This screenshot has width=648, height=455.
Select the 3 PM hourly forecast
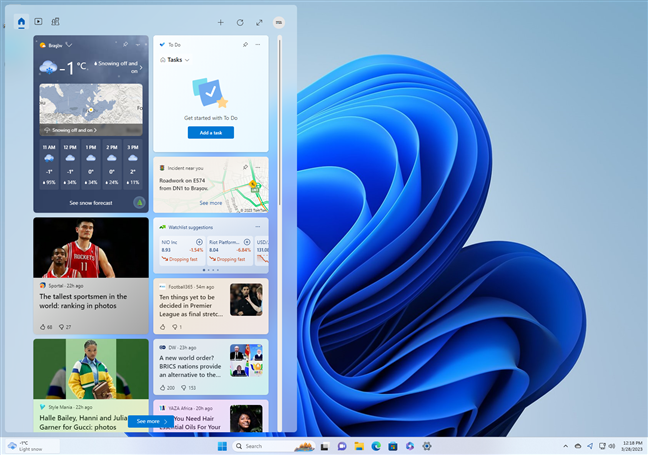[133, 164]
